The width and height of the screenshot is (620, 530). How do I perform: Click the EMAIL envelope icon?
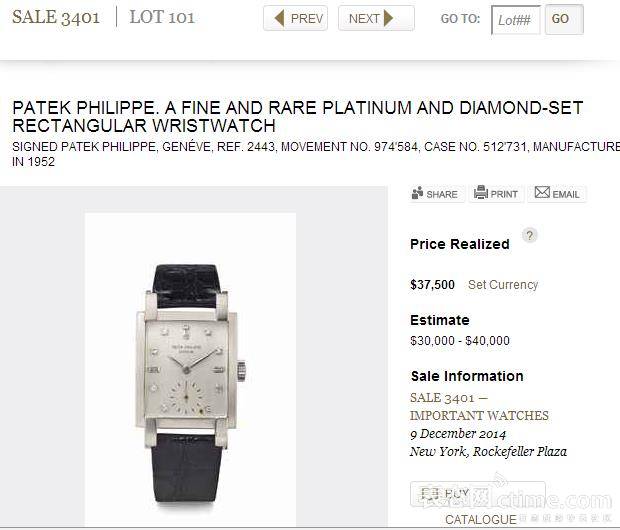pyautogui.click(x=542, y=192)
